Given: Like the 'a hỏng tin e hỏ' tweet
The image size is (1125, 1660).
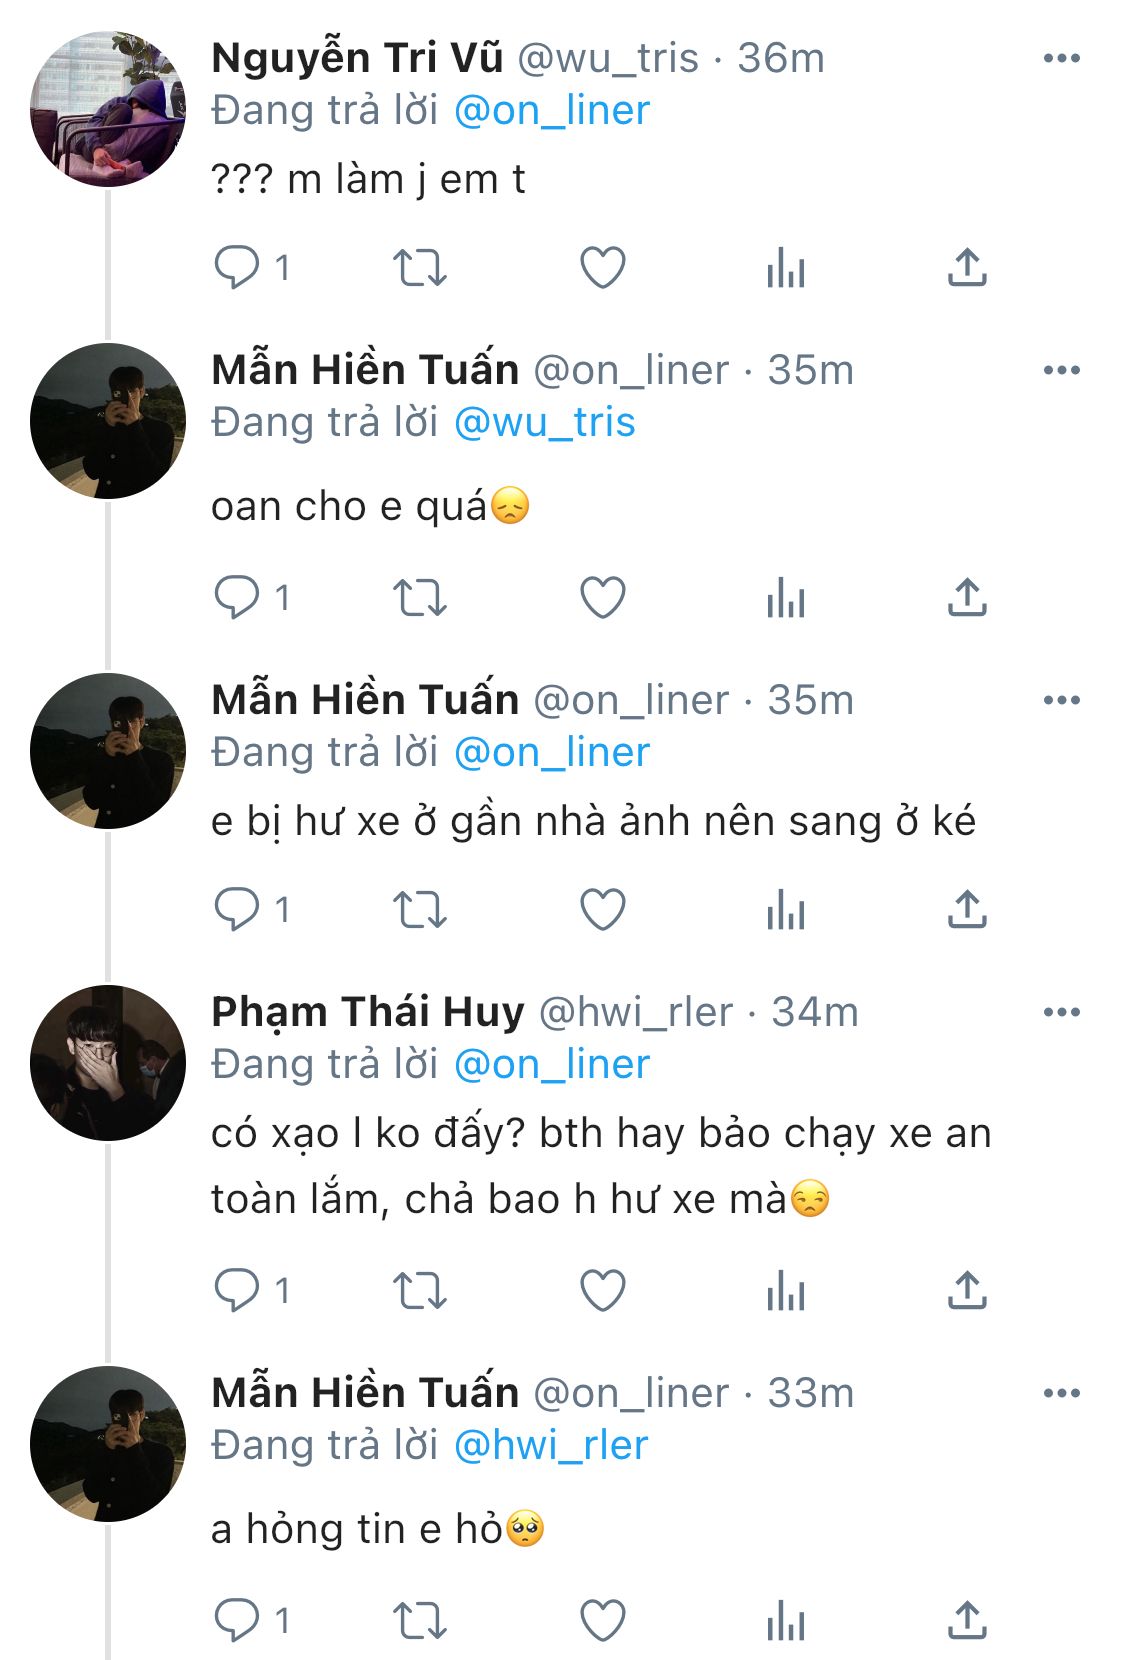Looking at the screenshot, I should tap(603, 1620).
